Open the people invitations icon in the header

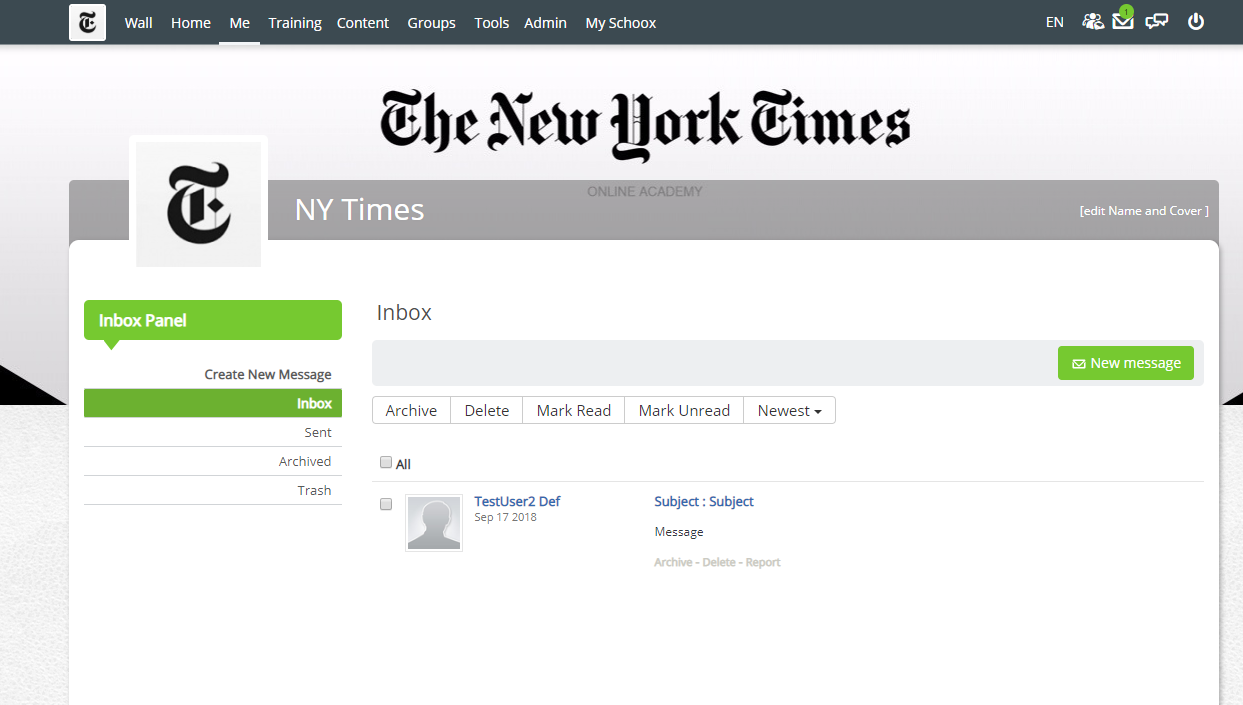[1093, 21]
